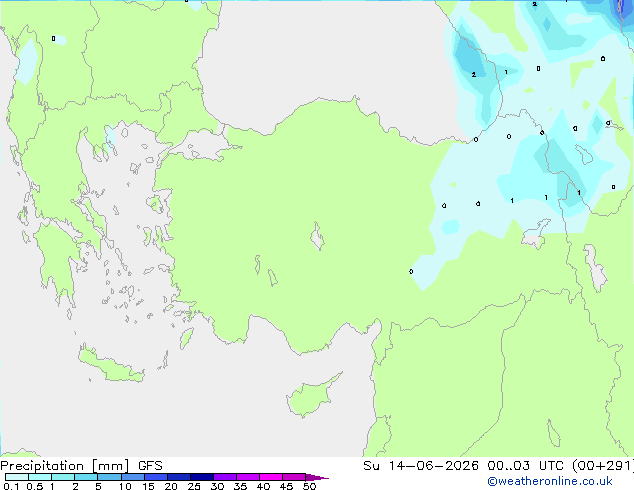Click the over-50 mm legend arrow tip
This screenshot has height=490, width=634.
pos(317,477)
